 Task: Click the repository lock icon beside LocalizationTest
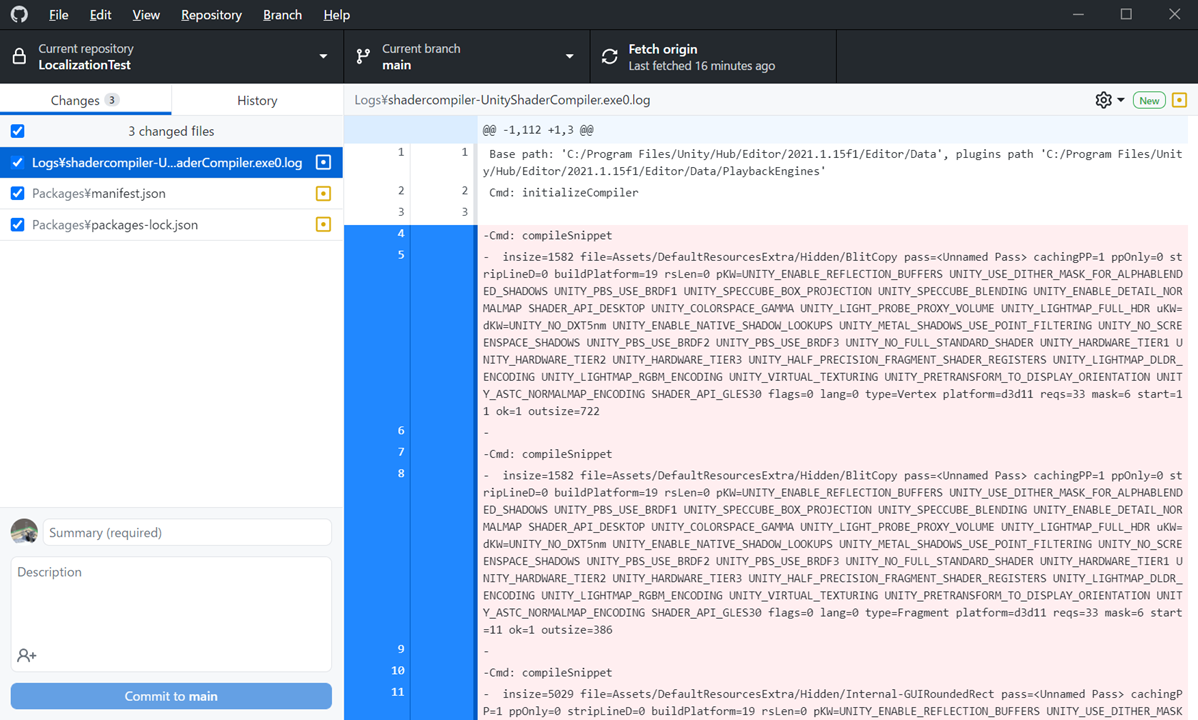(x=19, y=56)
